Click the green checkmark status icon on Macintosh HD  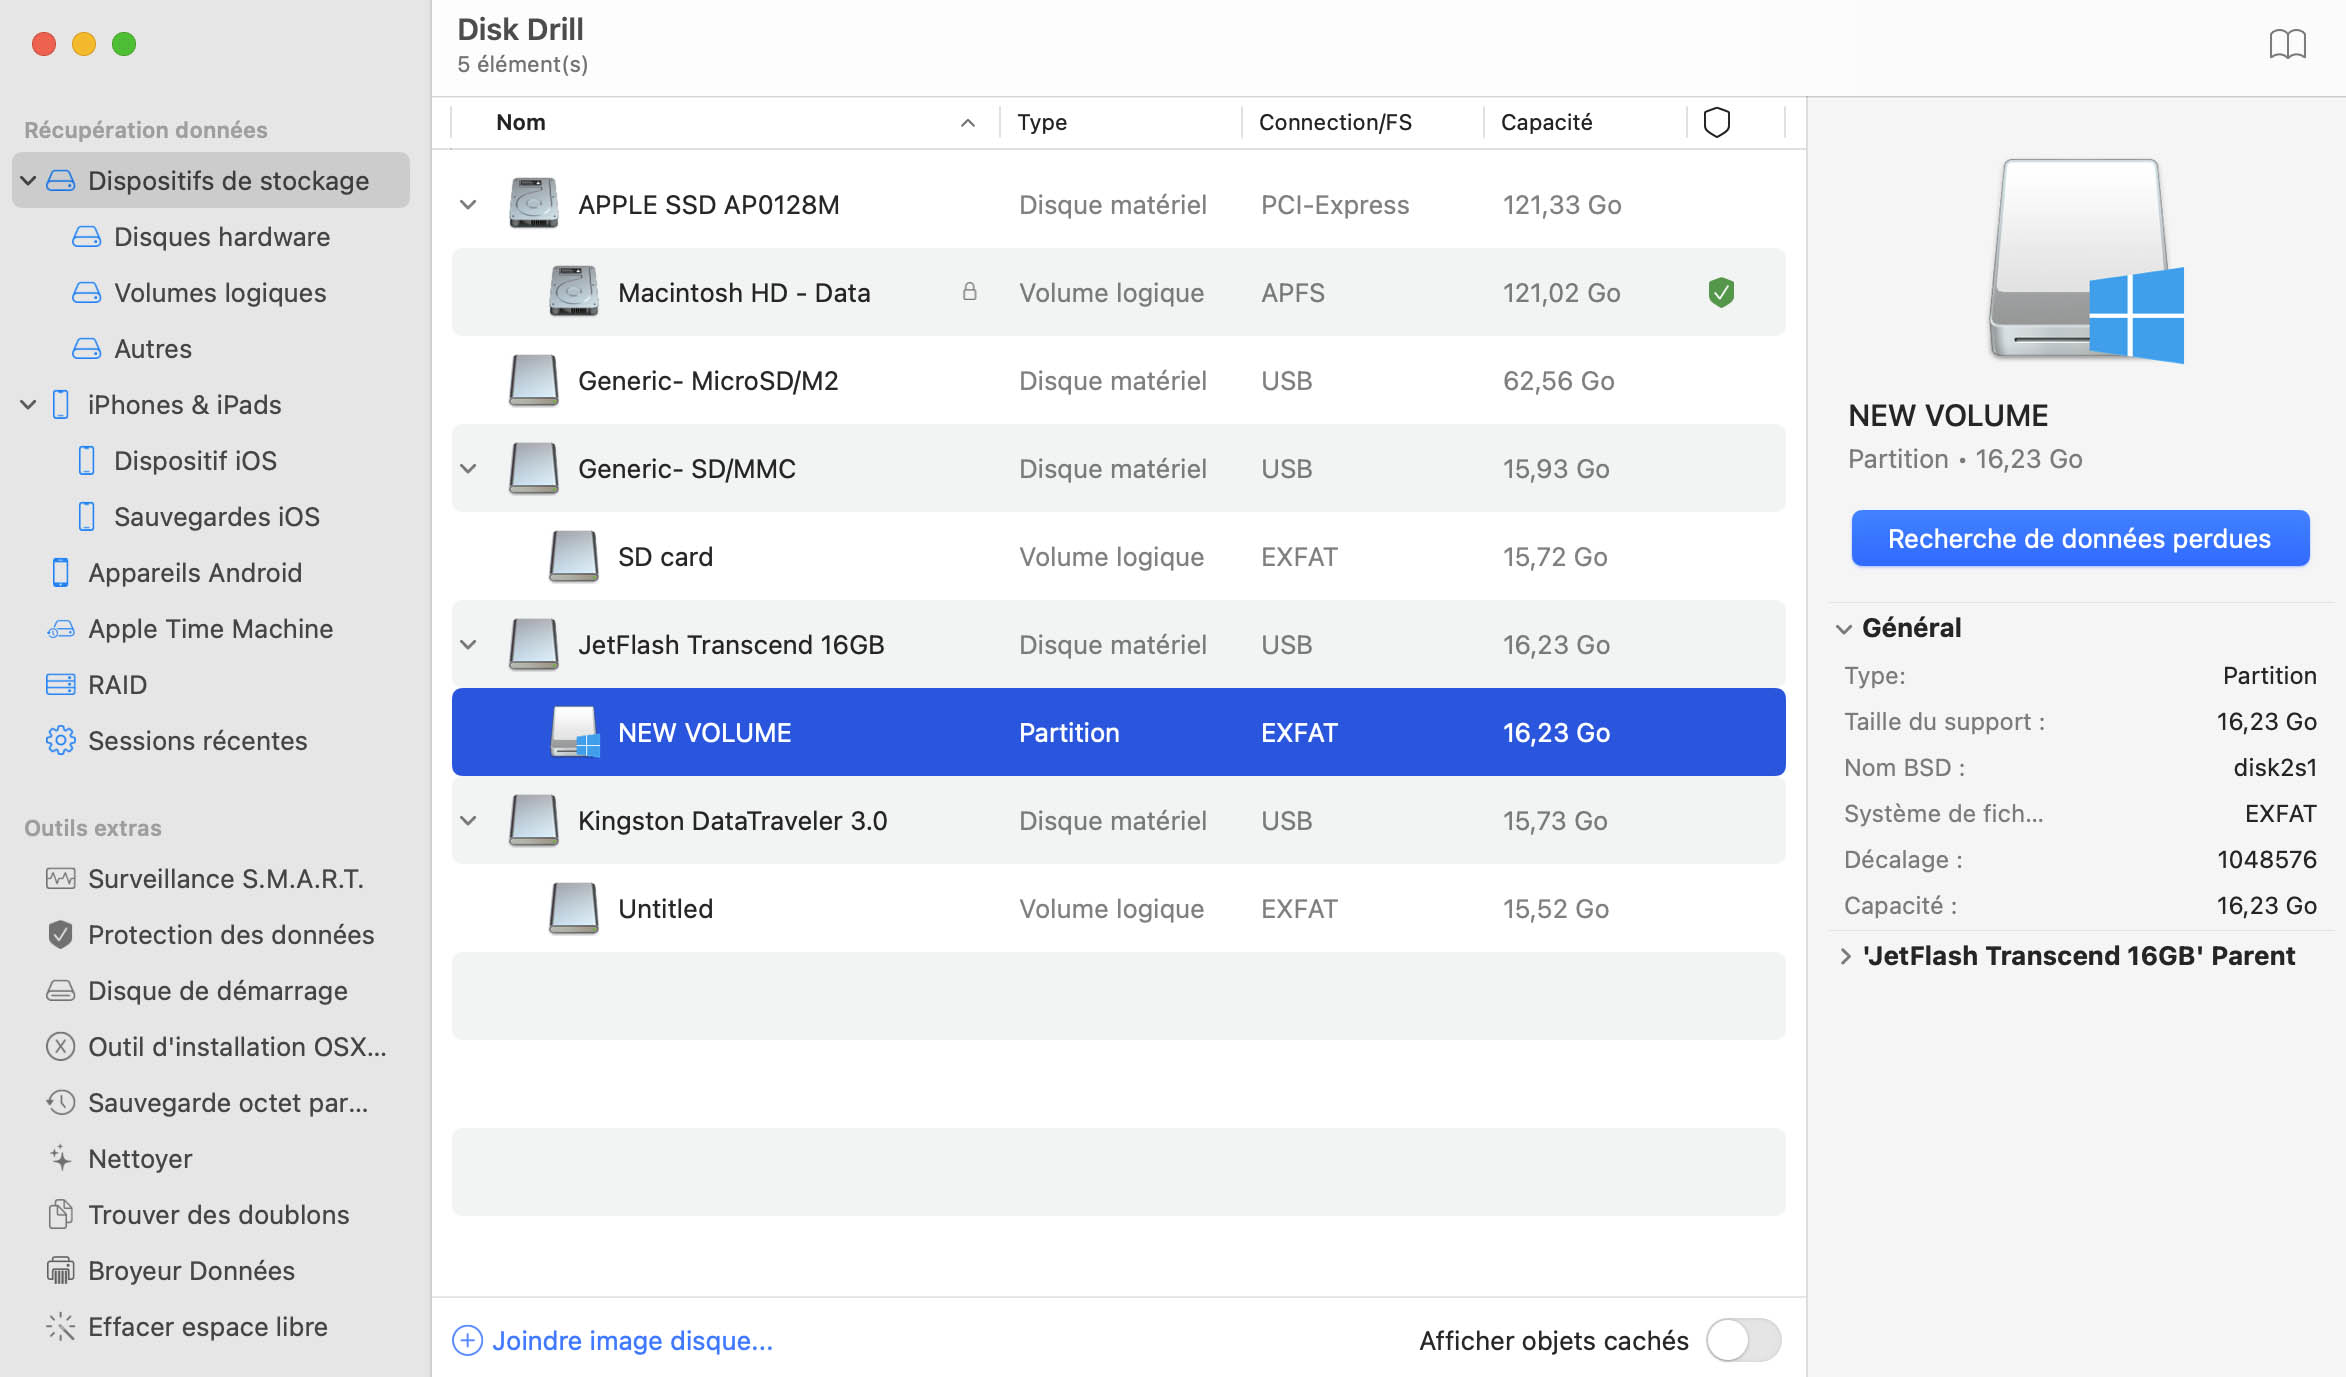pos(1720,292)
